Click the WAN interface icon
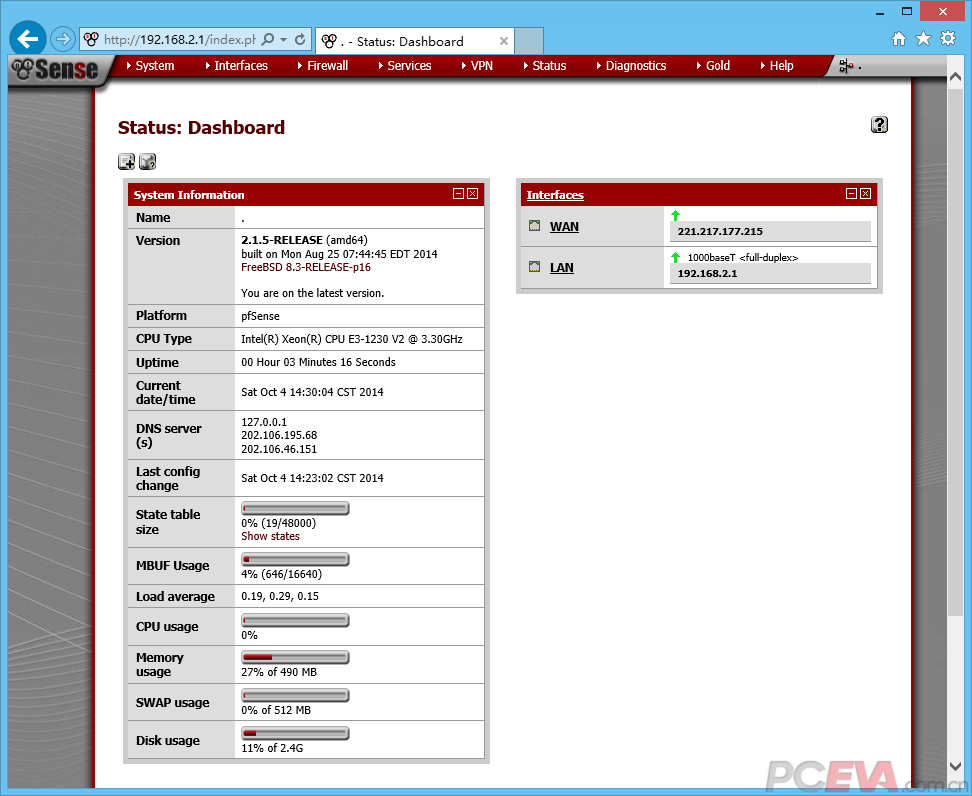The width and height of the screenshot is (972, 796). coord(534,226)
